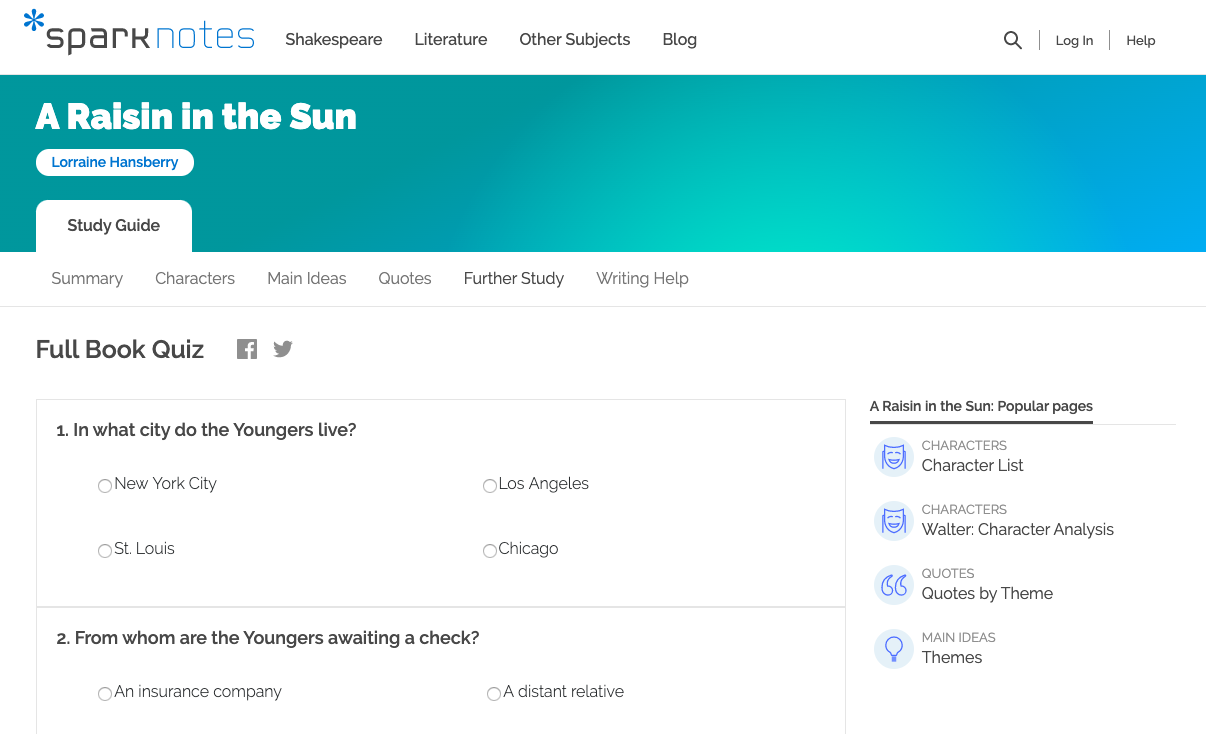Pick St. Louis for question one
The height and width of the screenshot is (734, 1206).
click(x=104, y=550)
